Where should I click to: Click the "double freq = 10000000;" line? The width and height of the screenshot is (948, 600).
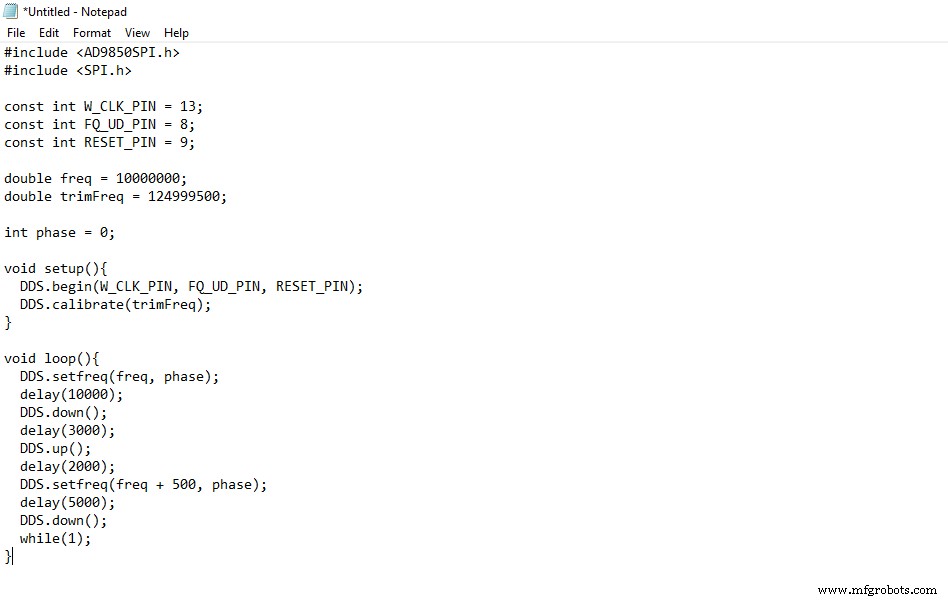click(x=96, y=178)
